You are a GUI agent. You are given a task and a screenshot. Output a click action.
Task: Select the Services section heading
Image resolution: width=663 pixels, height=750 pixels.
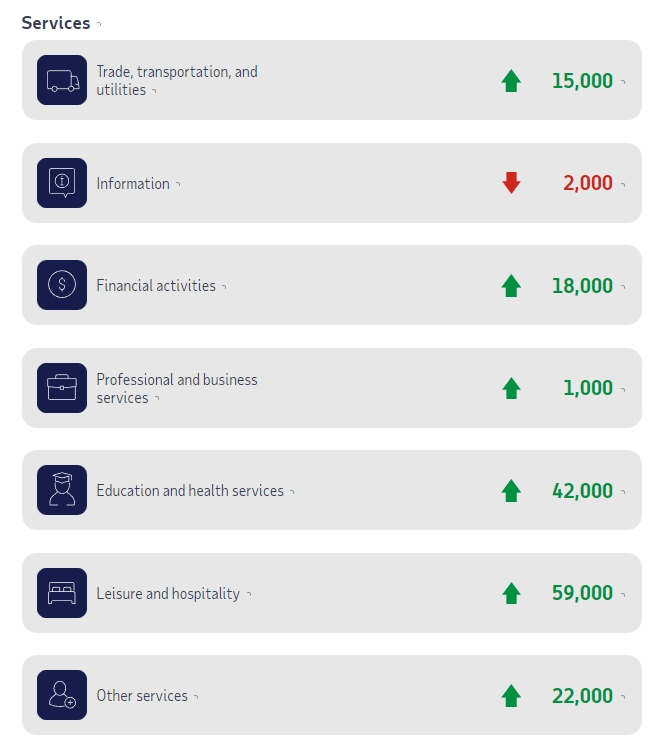[56, 23]
